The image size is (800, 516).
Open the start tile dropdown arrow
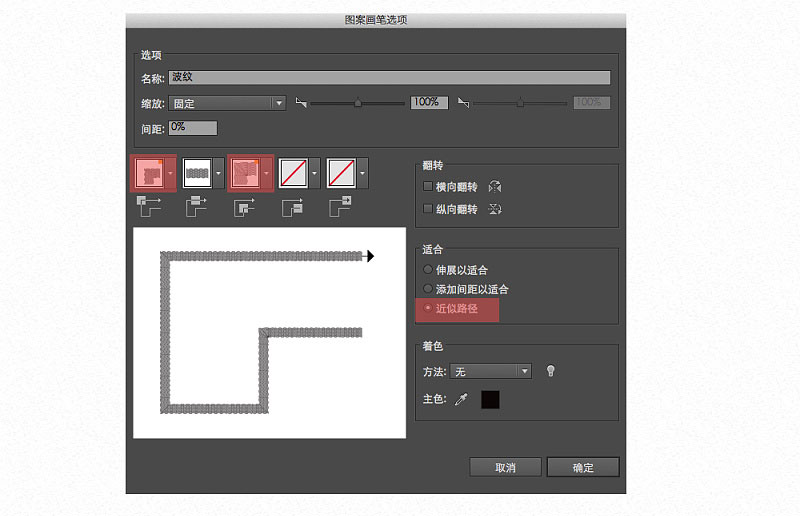[x=314, y=173]
